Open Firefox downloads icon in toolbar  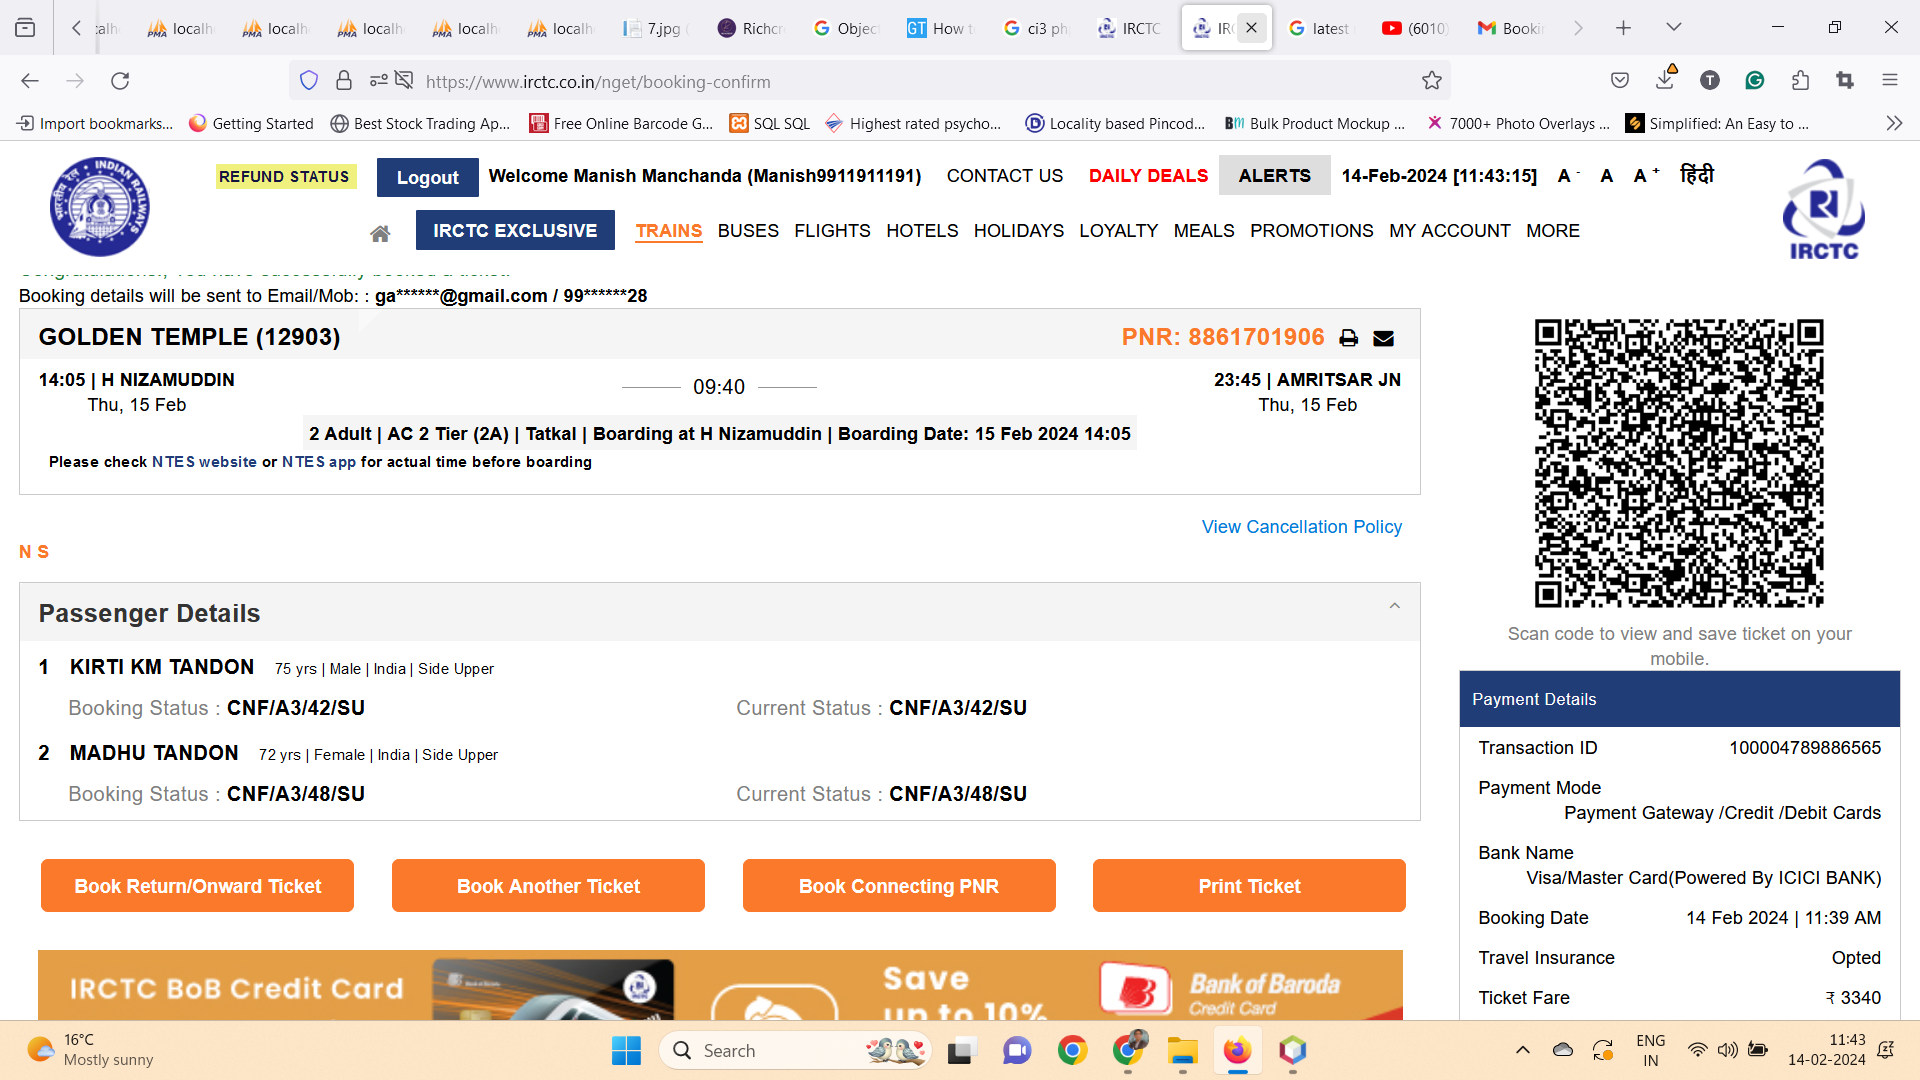point(1665,80)
